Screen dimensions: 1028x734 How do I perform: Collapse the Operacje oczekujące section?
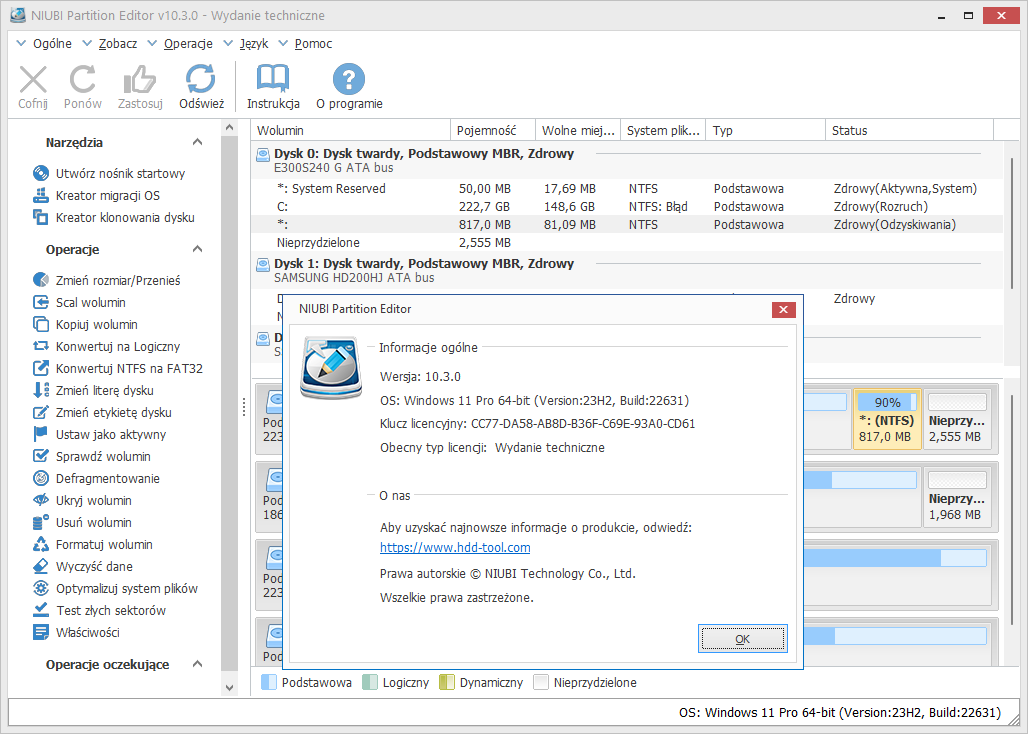click(197, 664)
